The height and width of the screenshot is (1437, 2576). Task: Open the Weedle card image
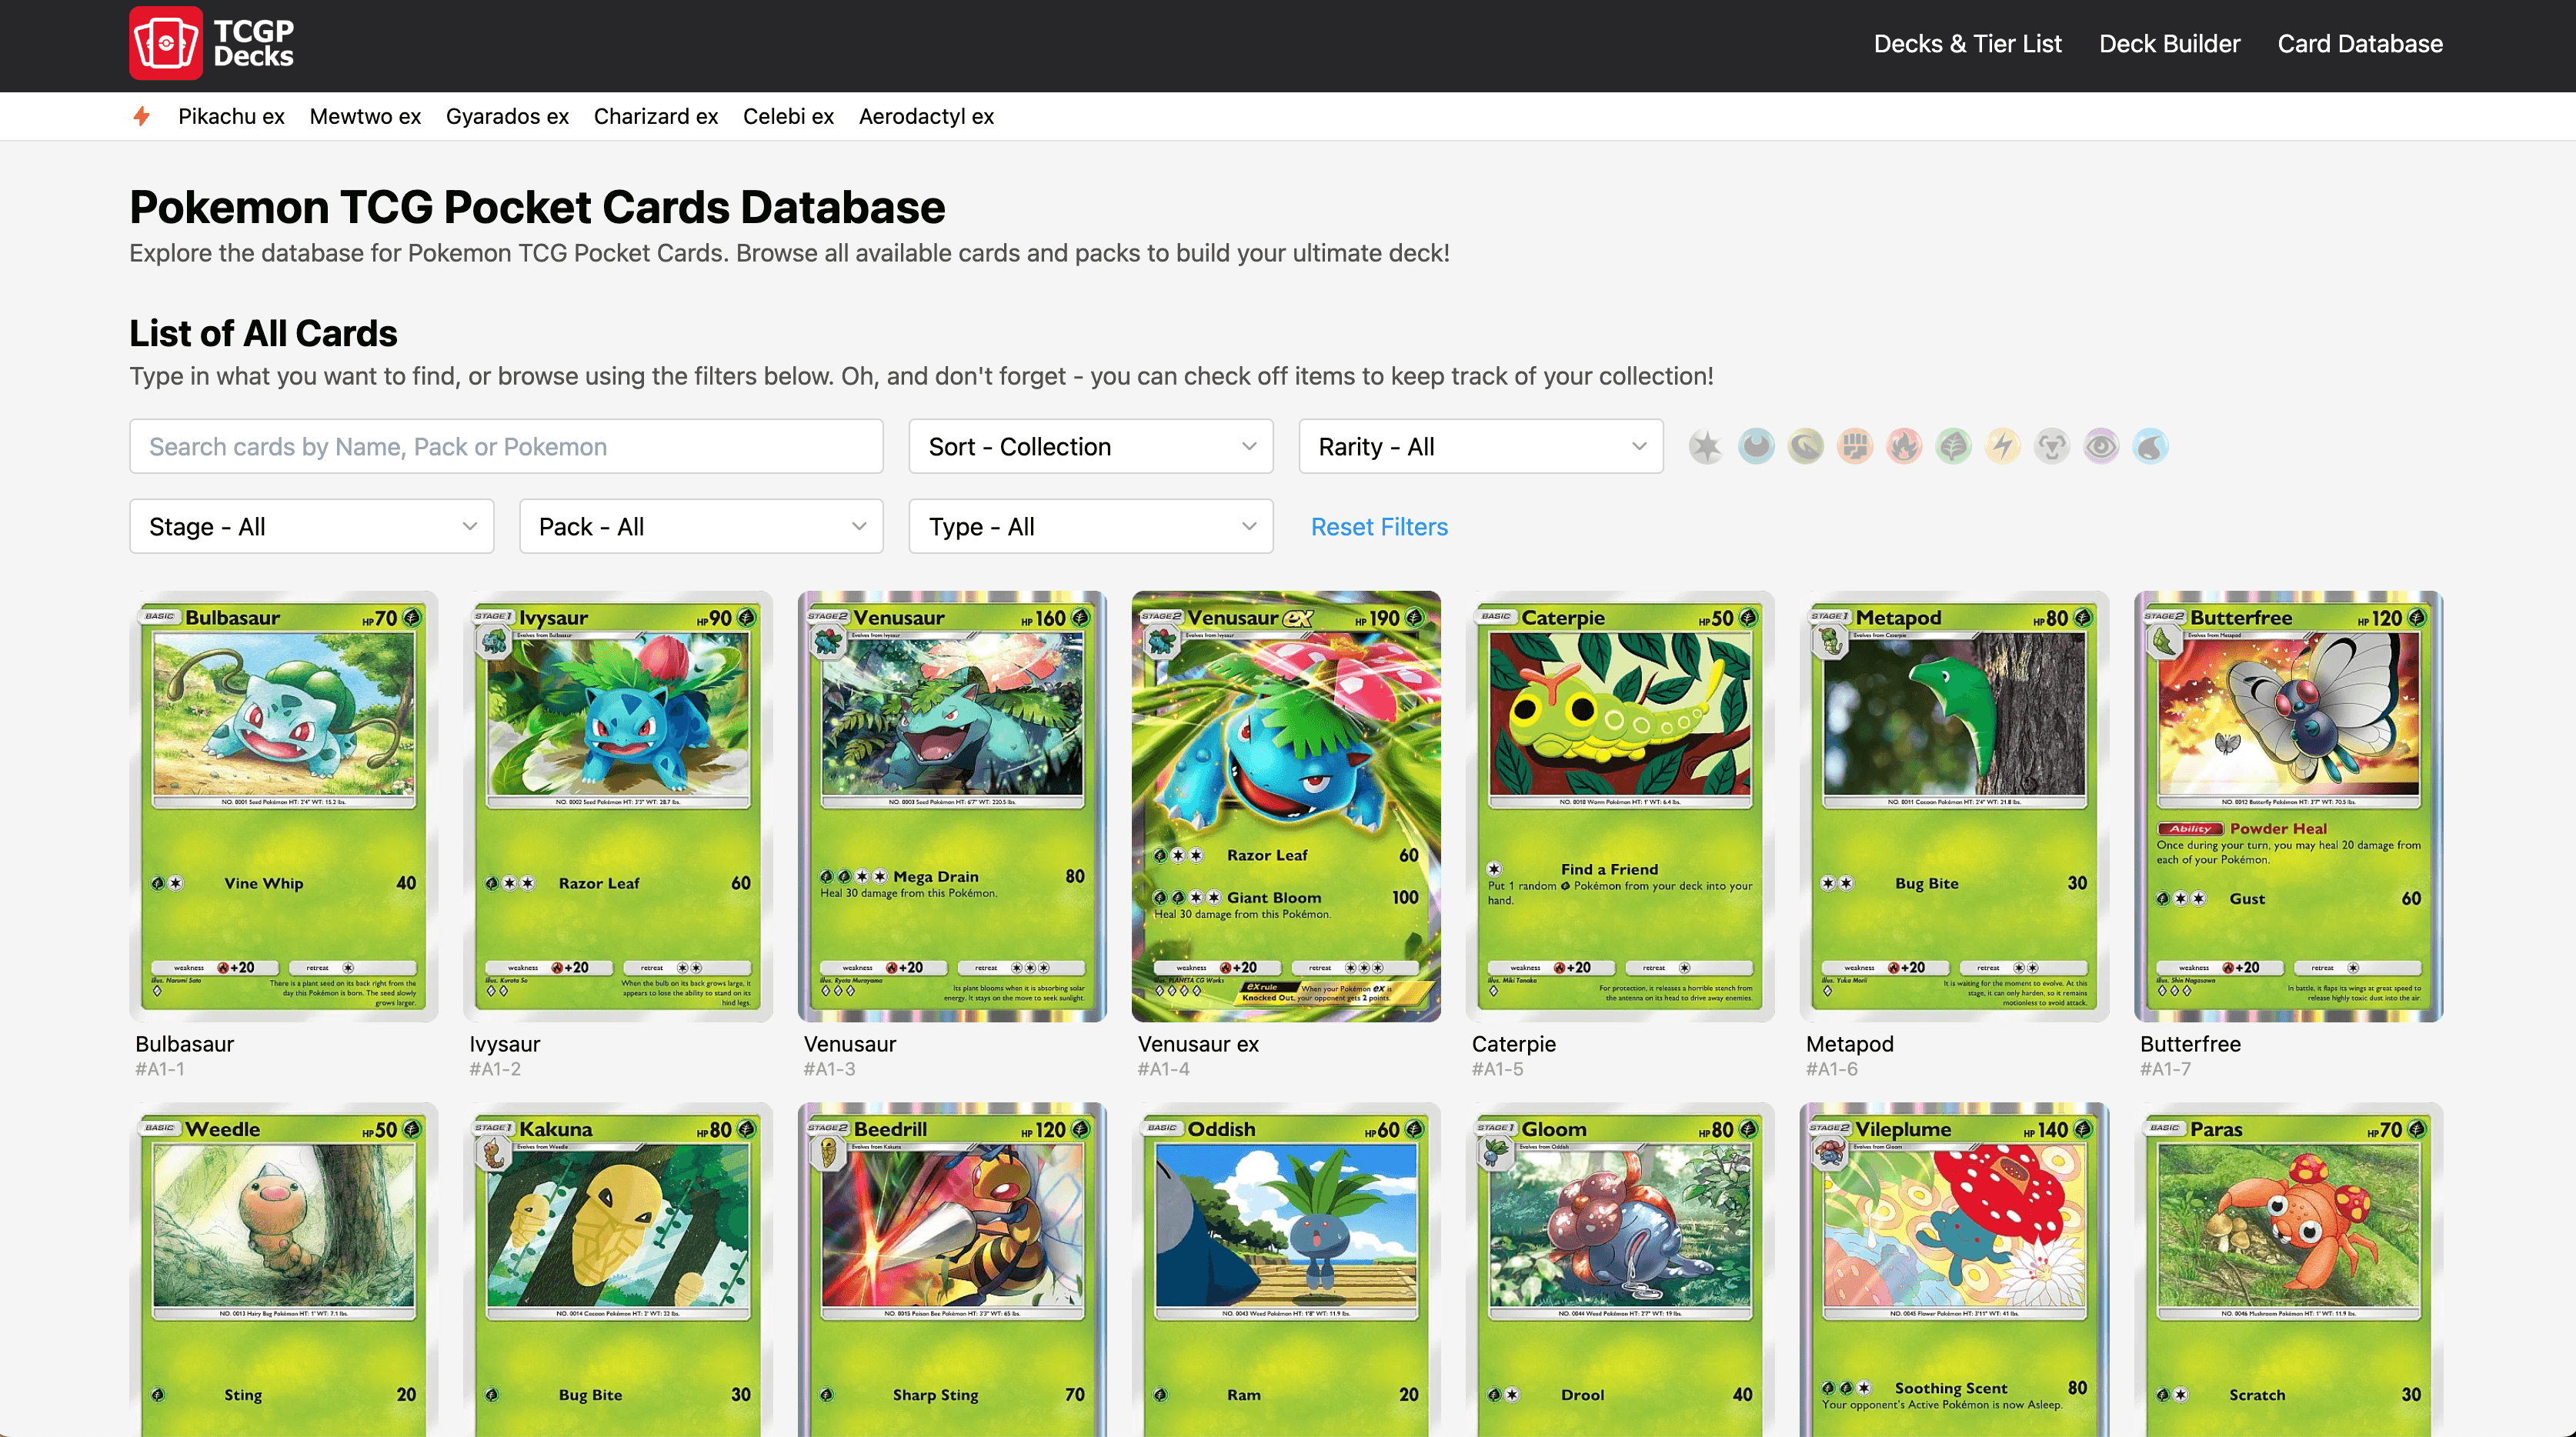pos(284,1269)
